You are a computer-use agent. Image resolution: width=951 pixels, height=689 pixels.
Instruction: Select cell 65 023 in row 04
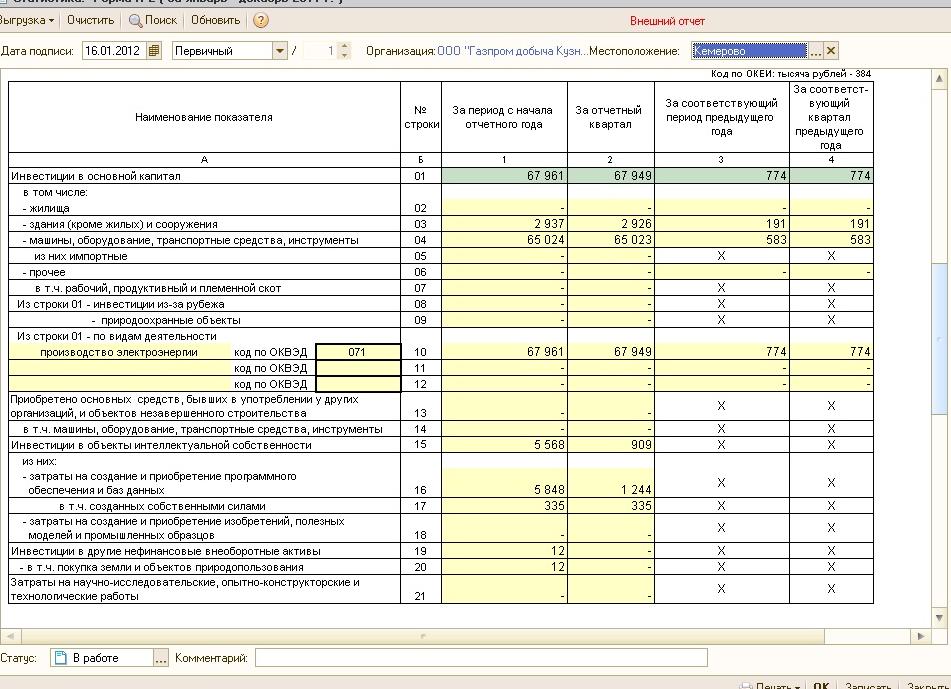611,240
